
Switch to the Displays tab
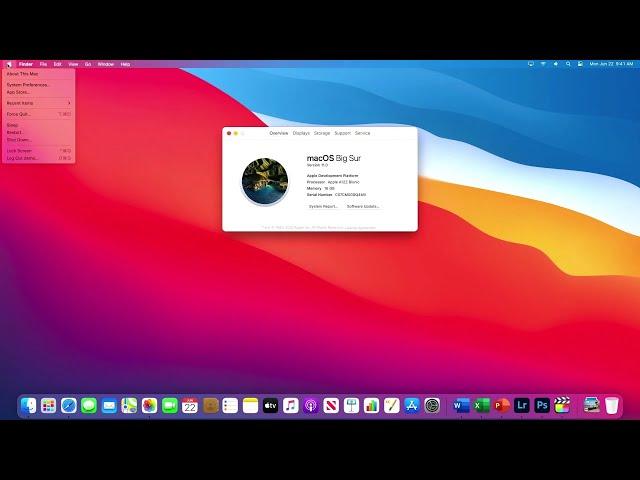tap(301, 133)
